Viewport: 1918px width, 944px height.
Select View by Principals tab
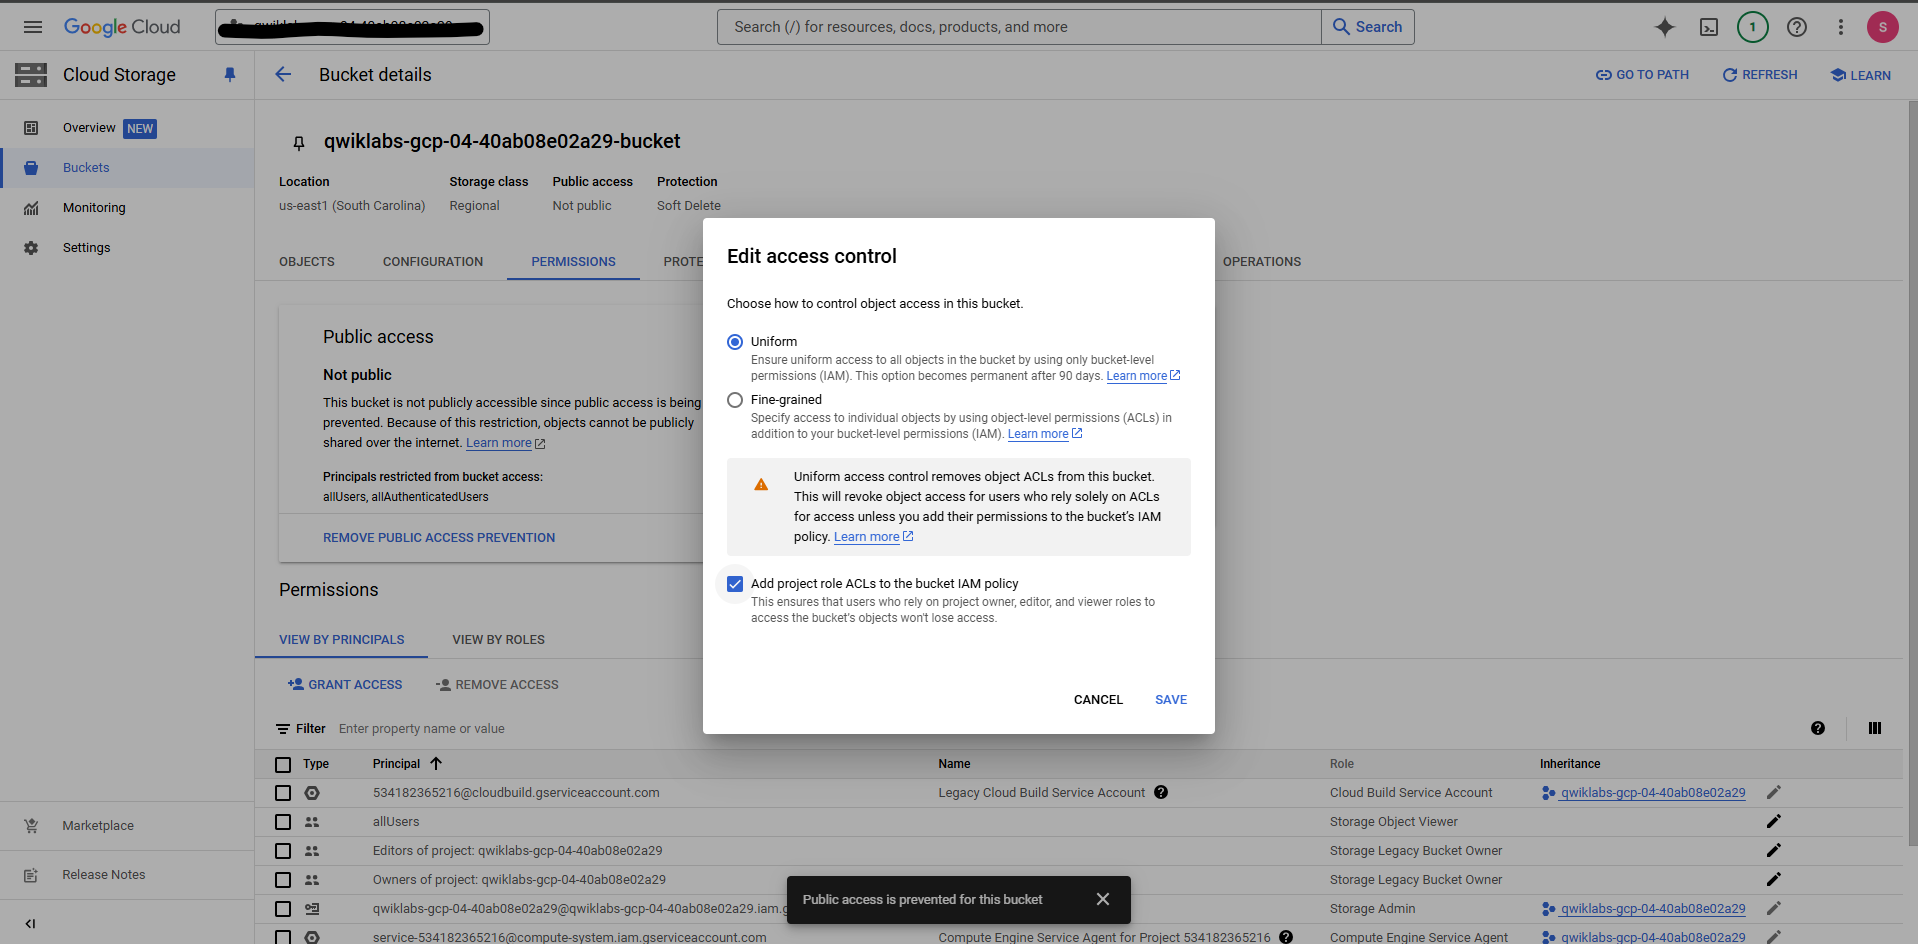[342, 640]
